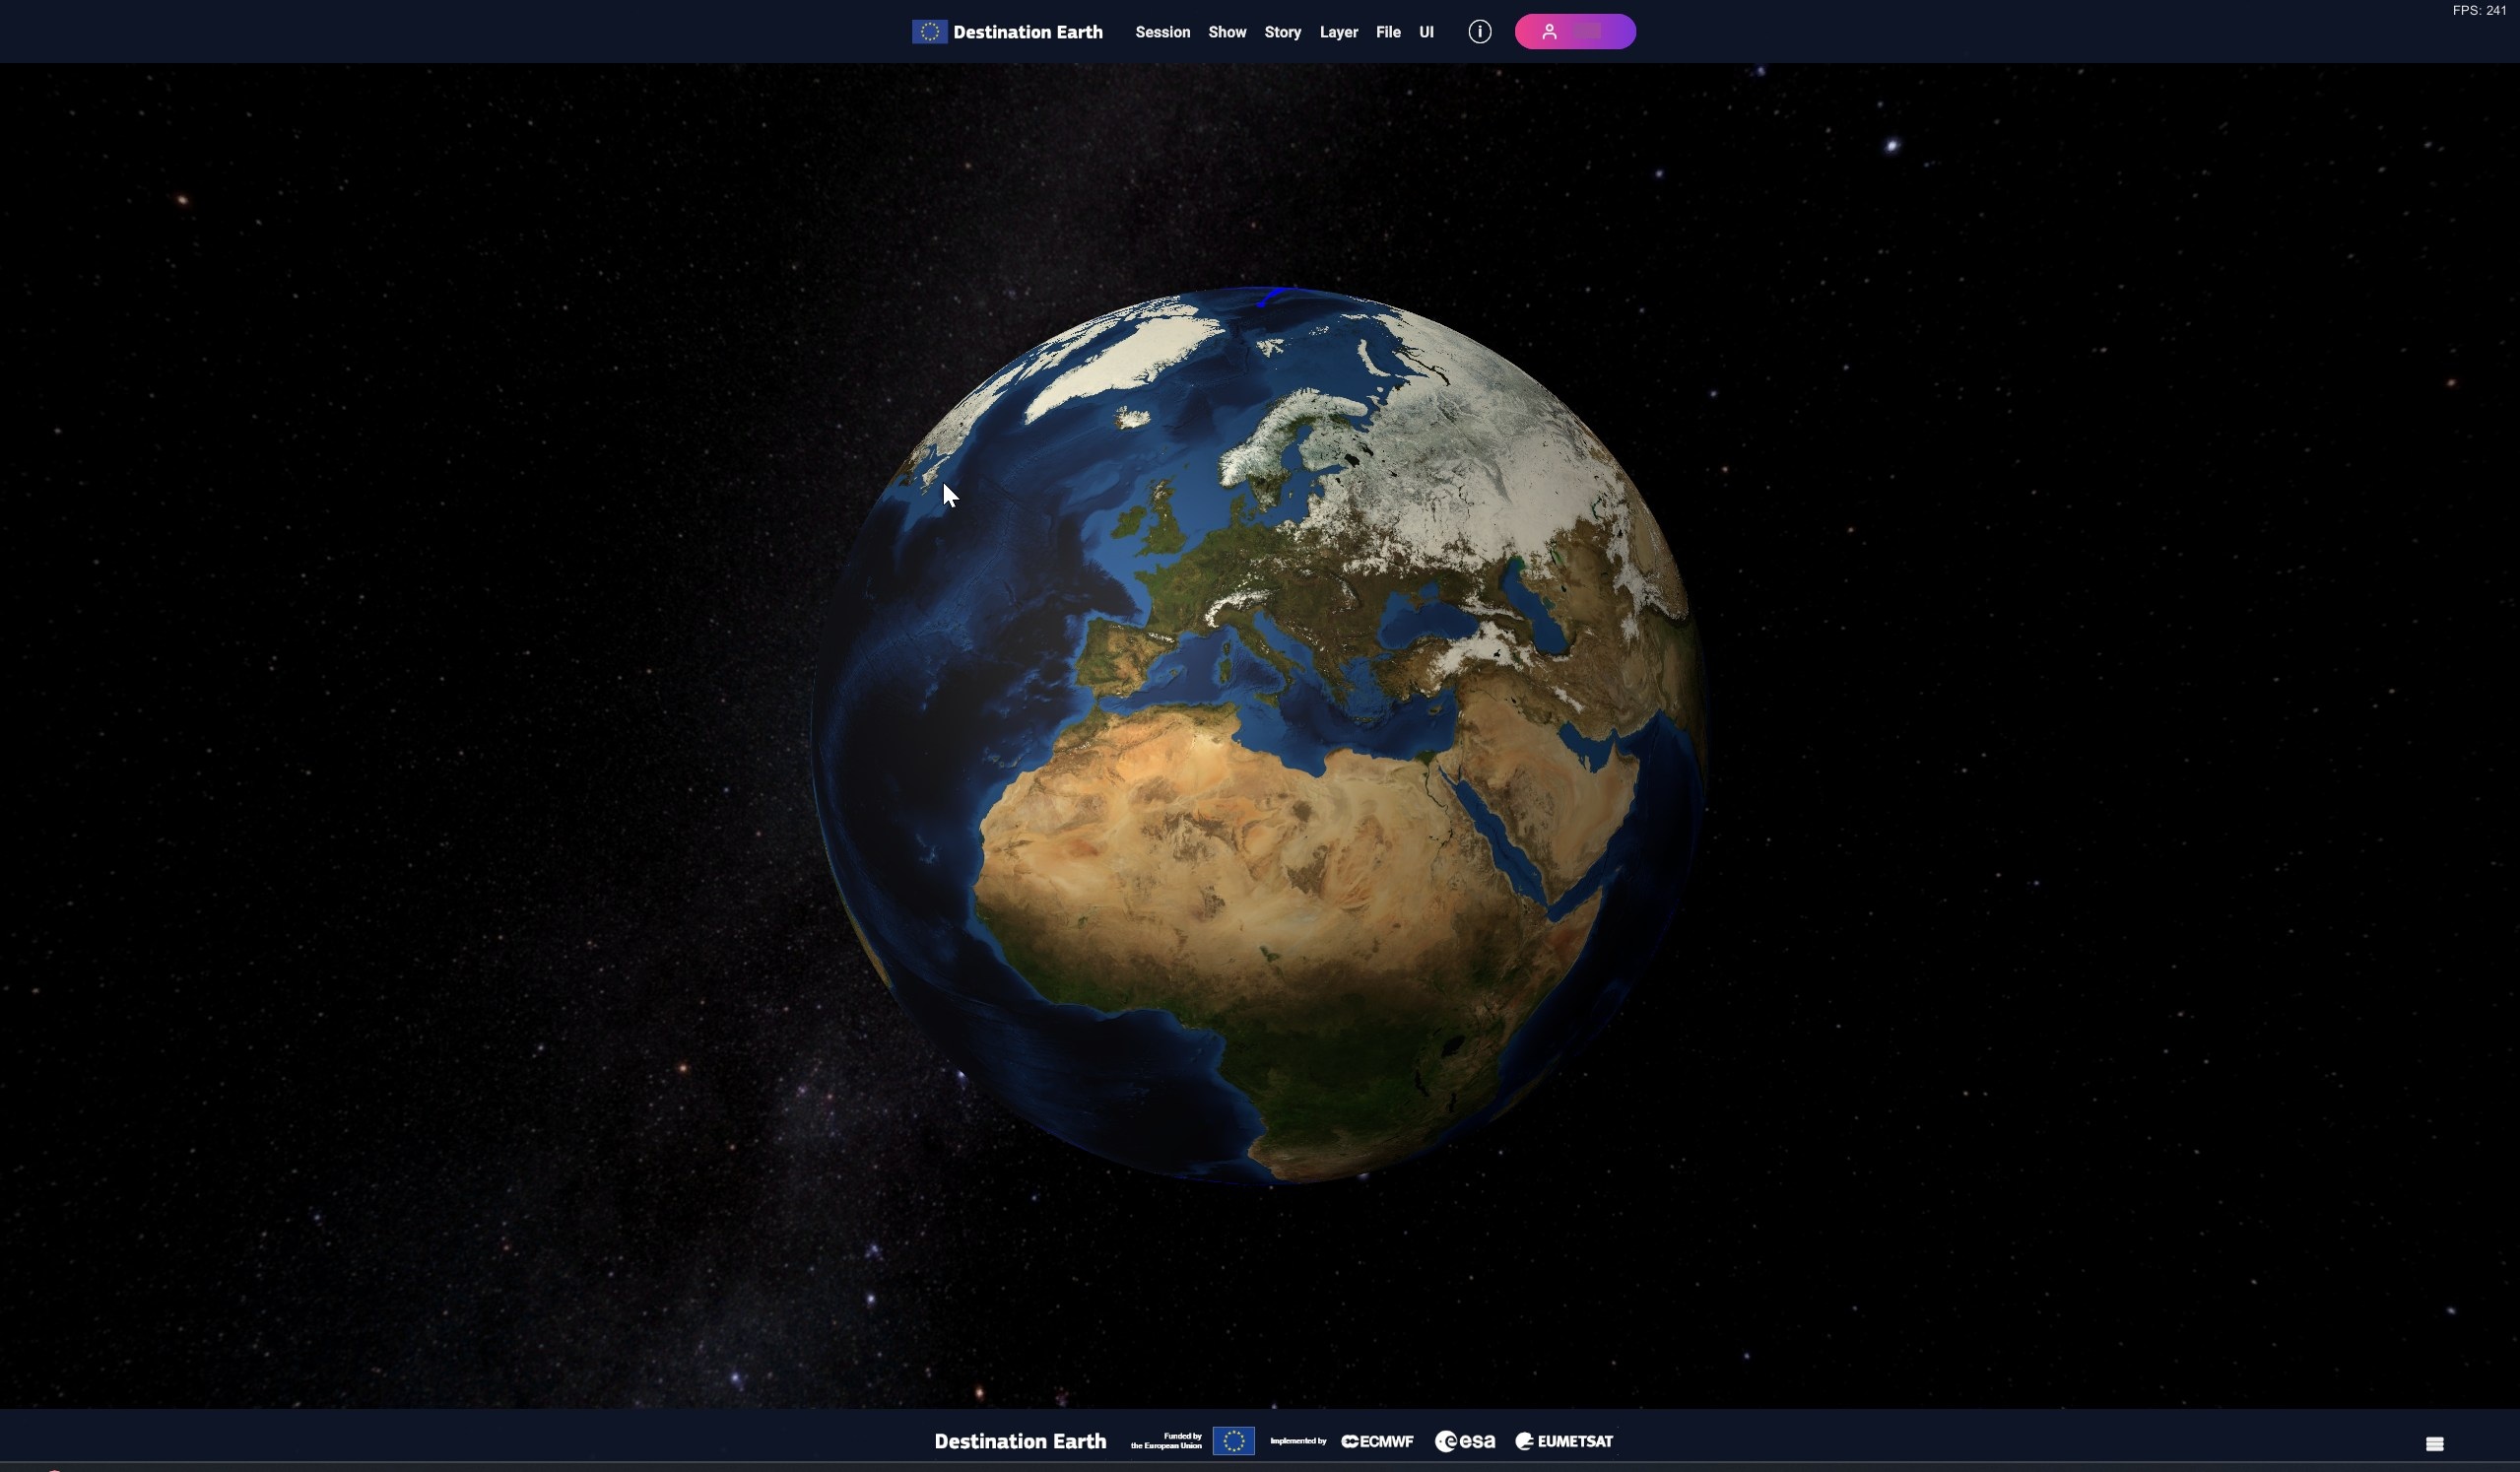Click the EU flag in footer
Screen dimensions: 2520x1472
point(1233,1441)
